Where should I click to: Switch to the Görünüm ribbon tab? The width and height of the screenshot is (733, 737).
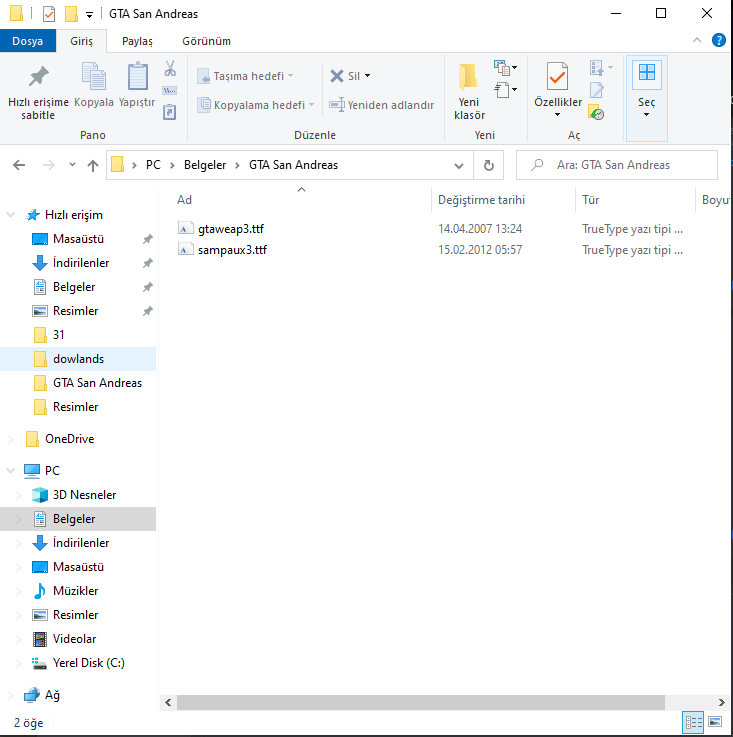(x=206, y=41)
